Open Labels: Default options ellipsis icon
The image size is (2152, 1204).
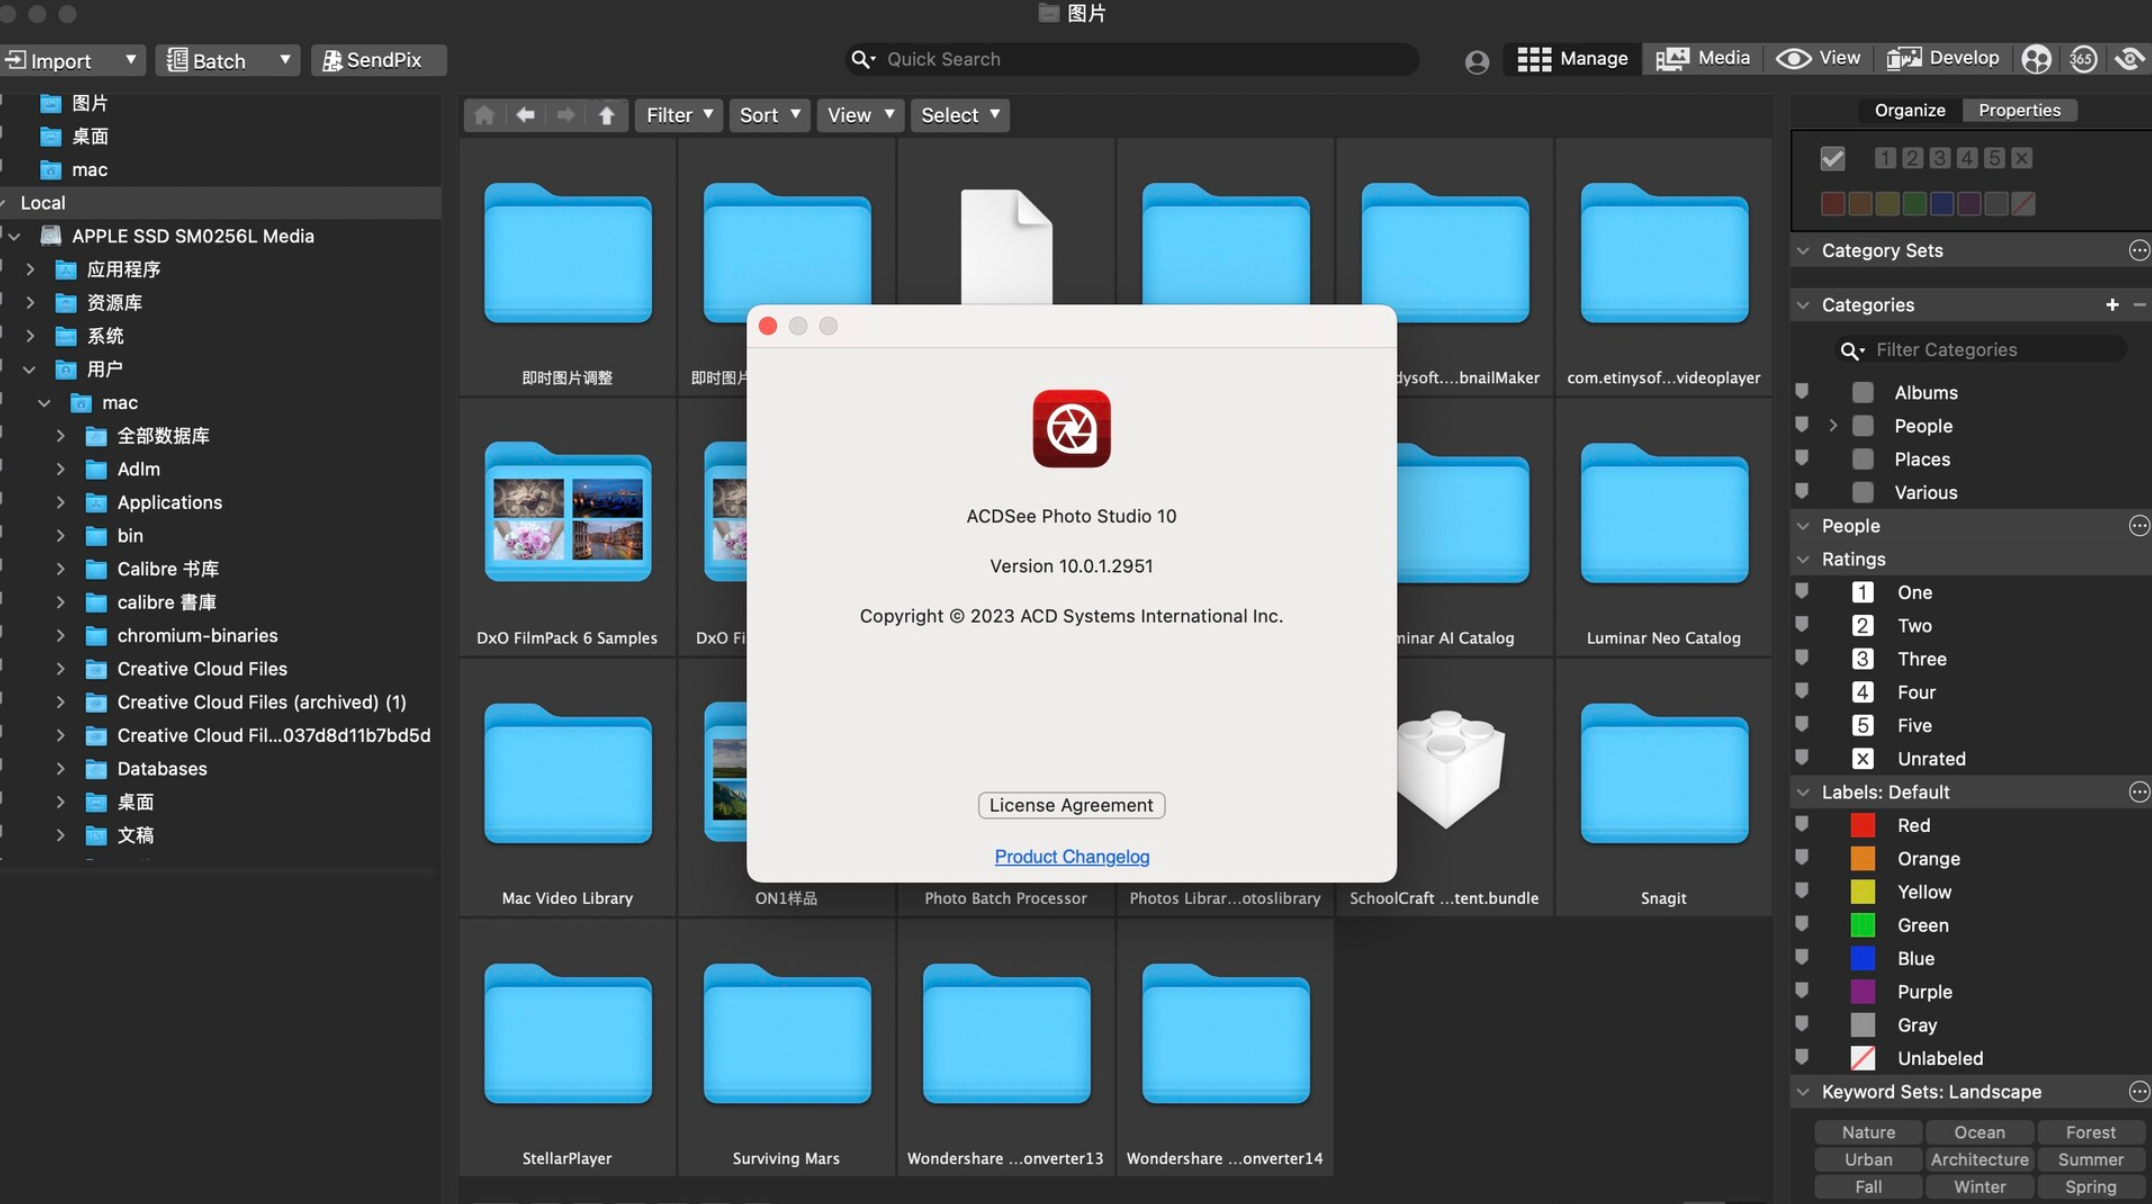2139,792
